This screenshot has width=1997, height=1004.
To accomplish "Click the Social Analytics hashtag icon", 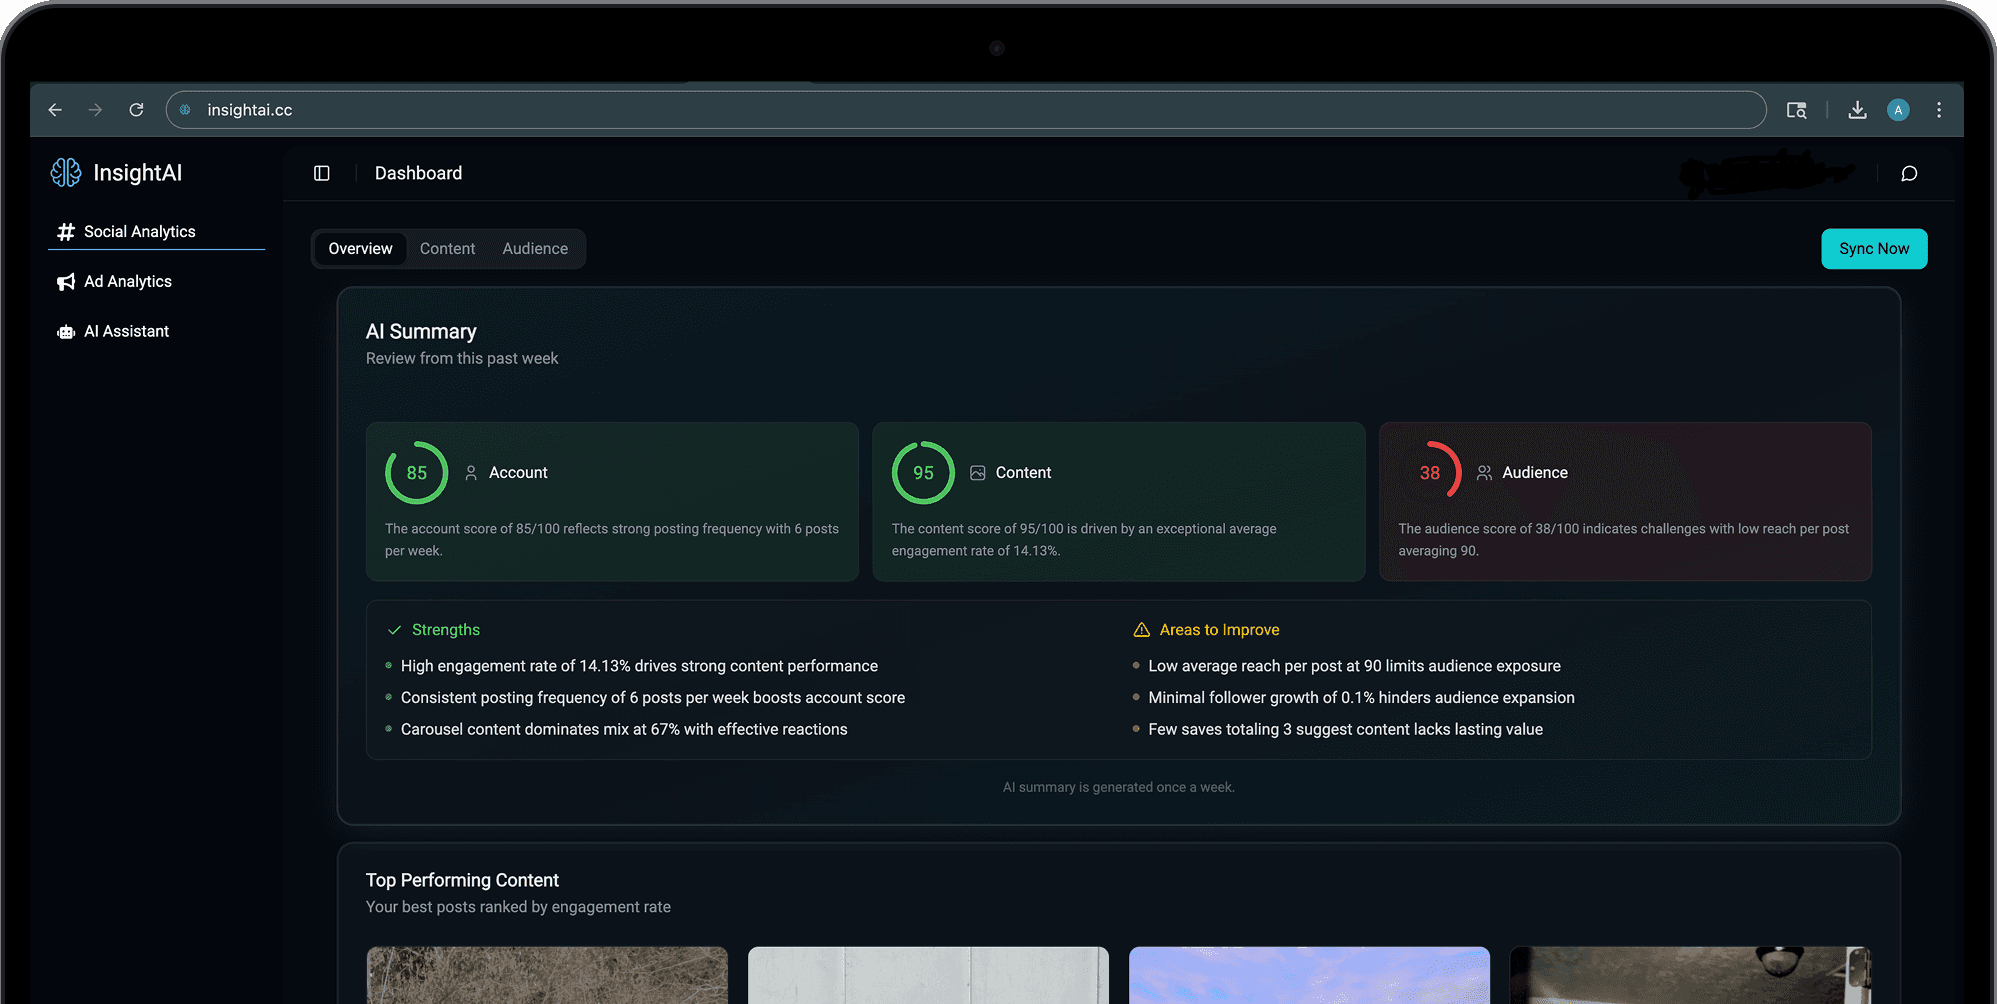I will point(66,232).
